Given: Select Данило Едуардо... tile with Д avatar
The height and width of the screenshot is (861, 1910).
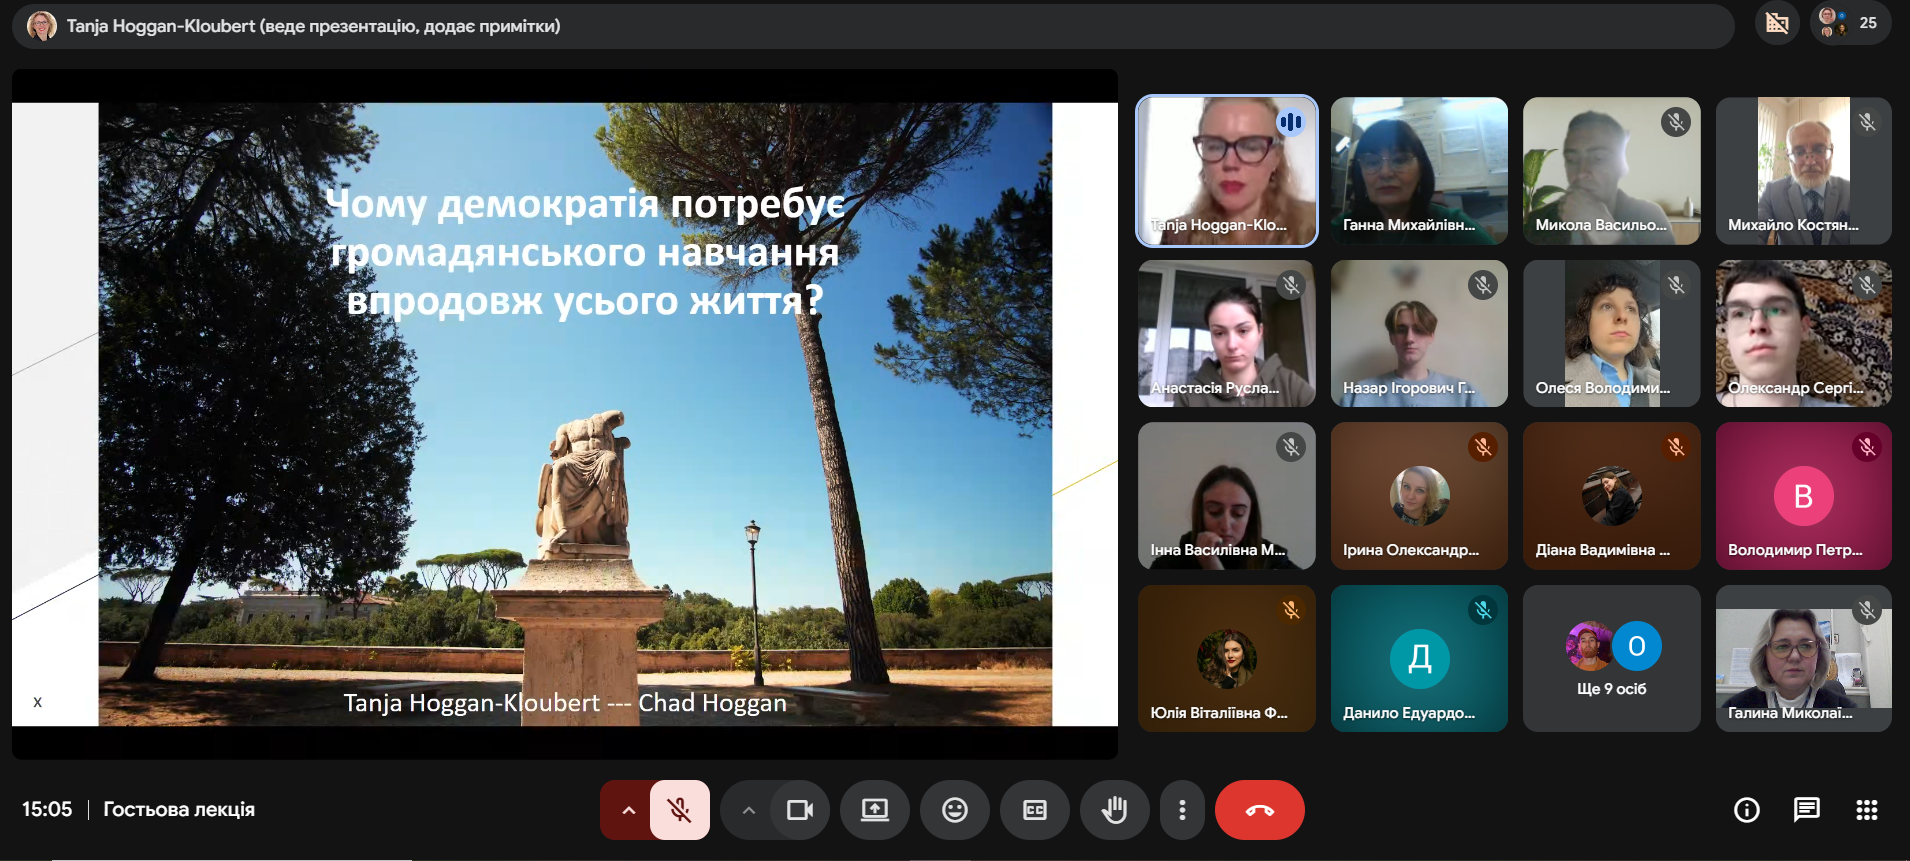Looking at the screenshot, I should click(1419, 659).
